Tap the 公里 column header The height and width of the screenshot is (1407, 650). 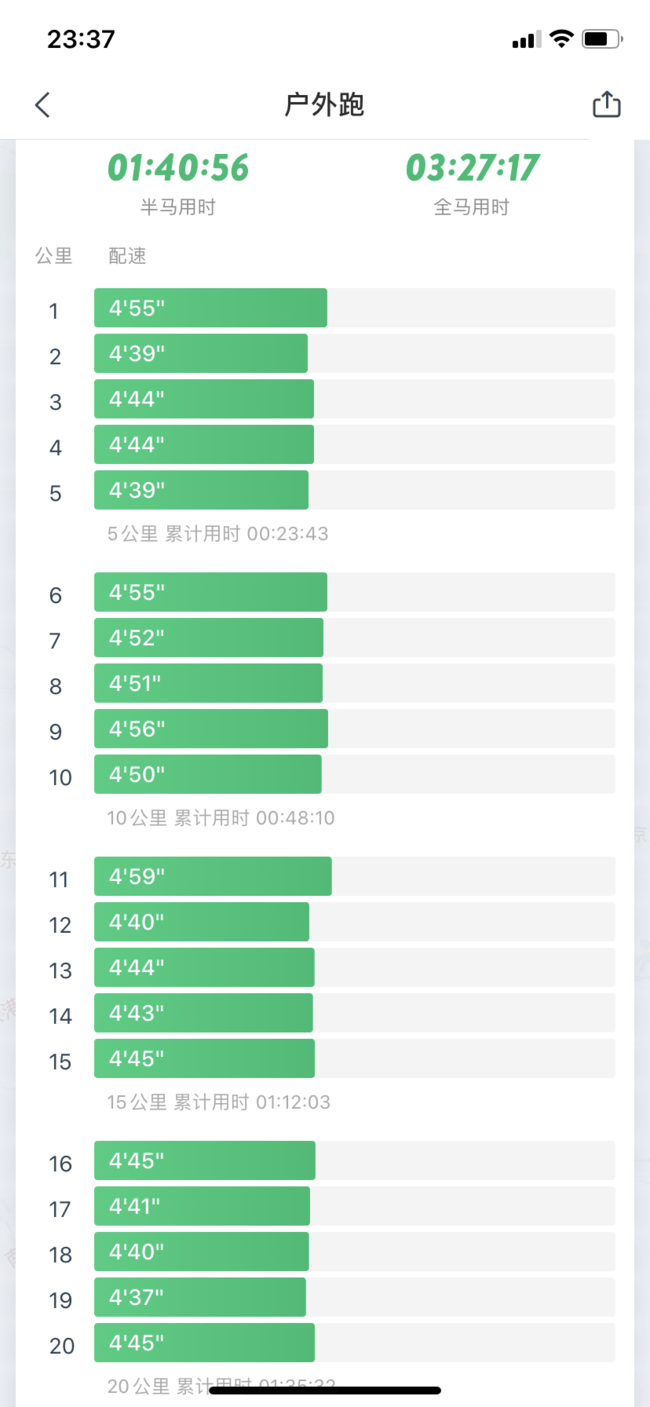(x=54, y=256)
